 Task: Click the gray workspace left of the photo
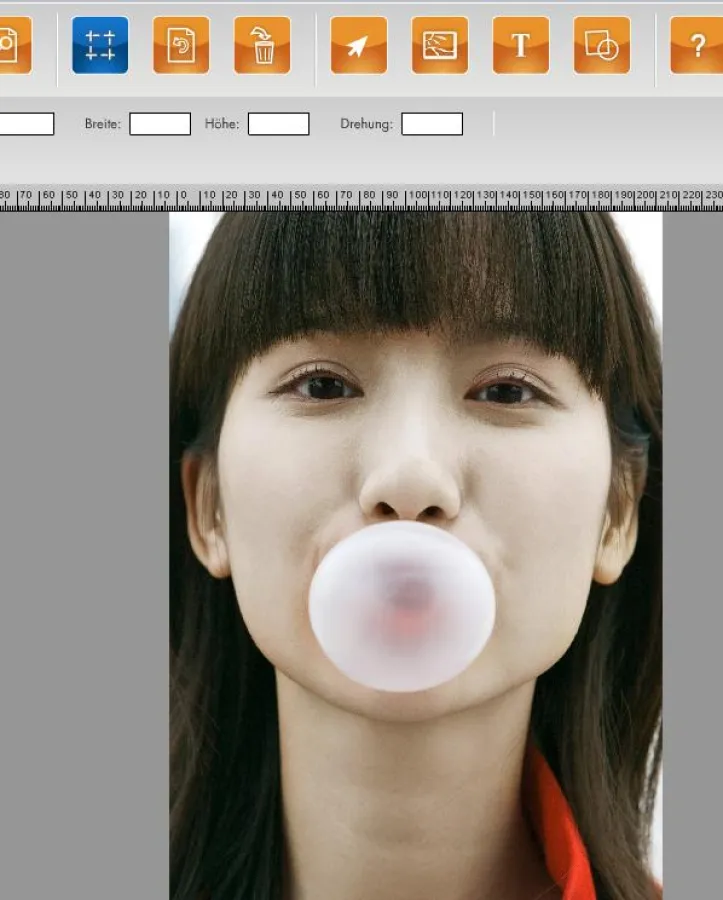pyautogui.click(x=84, y=550)
